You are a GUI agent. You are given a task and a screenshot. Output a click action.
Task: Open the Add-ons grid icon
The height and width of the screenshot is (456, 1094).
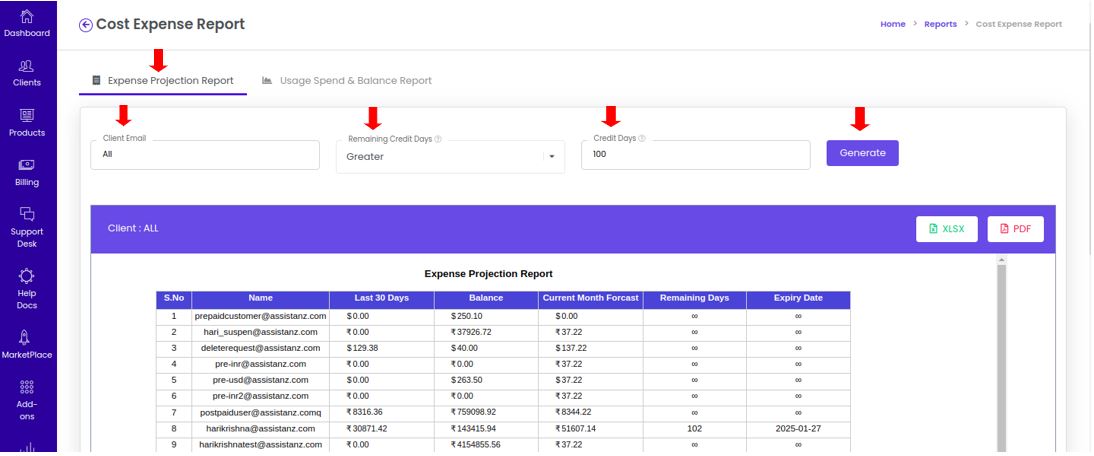(x=27, y=387)
